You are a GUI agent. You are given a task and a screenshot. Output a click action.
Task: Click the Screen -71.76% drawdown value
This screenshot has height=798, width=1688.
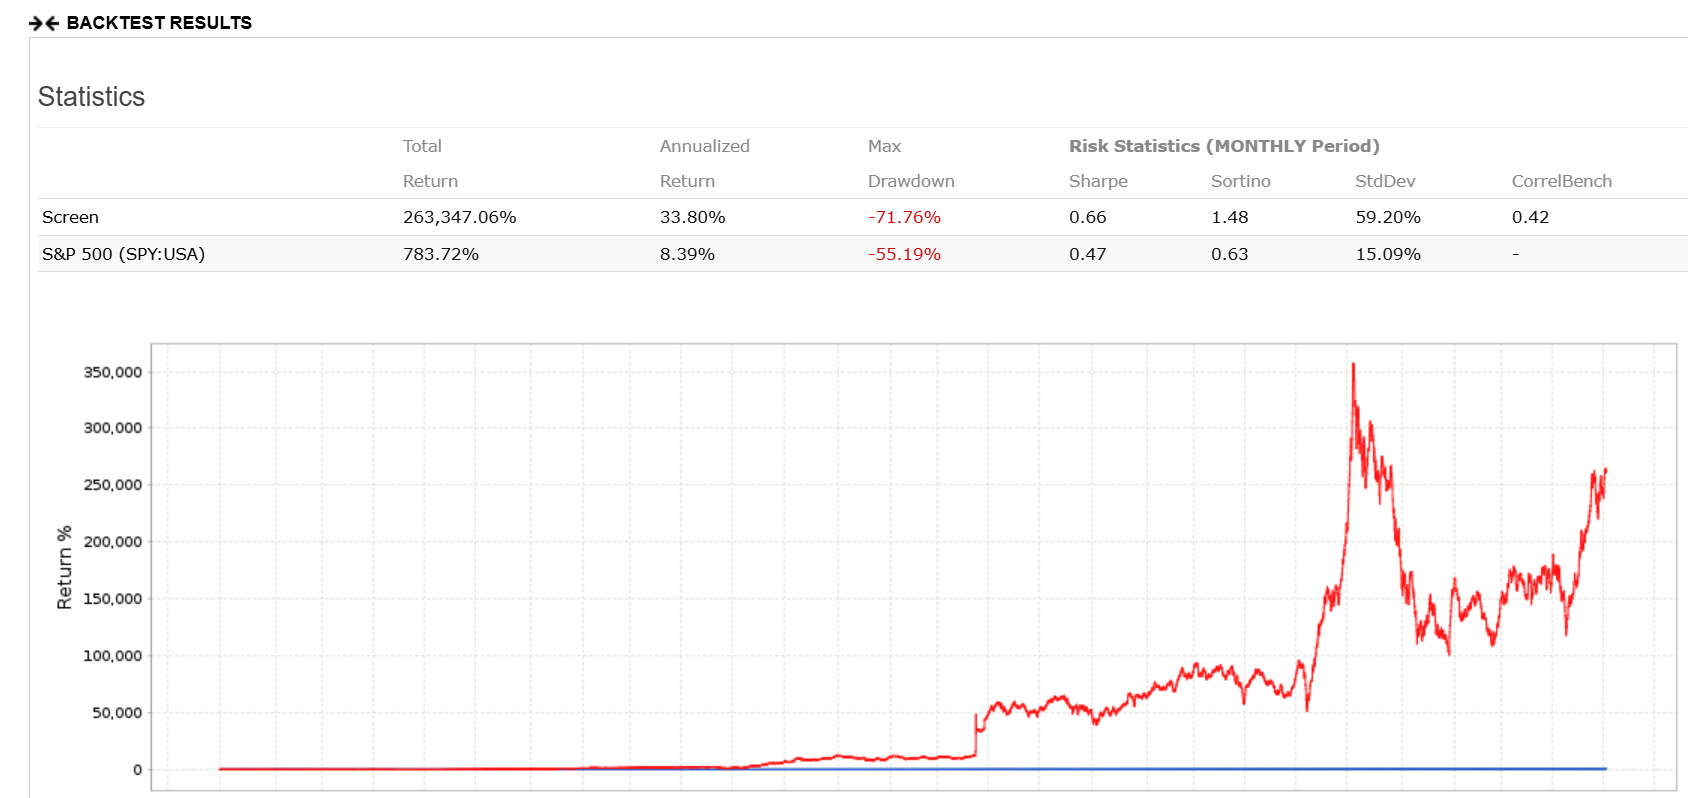[x=904, y=217]
